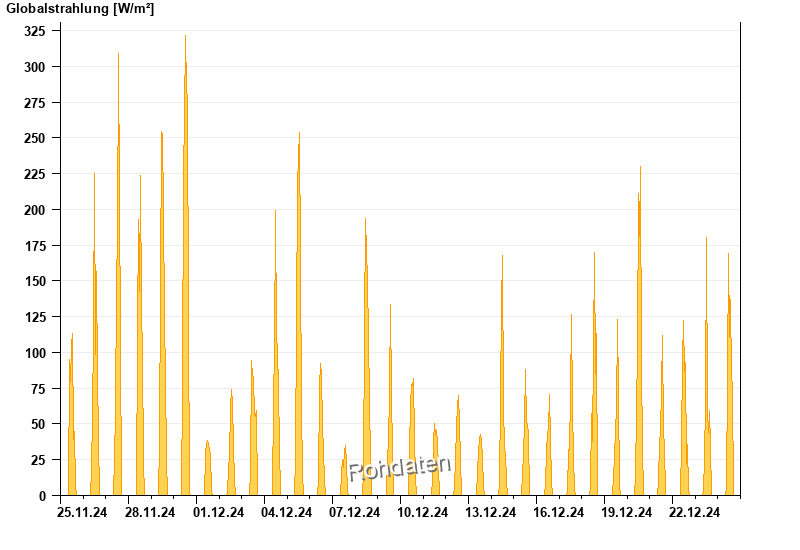Click the 22.12.24 date label
Screen dimensions: 800x550
point(694,512)
